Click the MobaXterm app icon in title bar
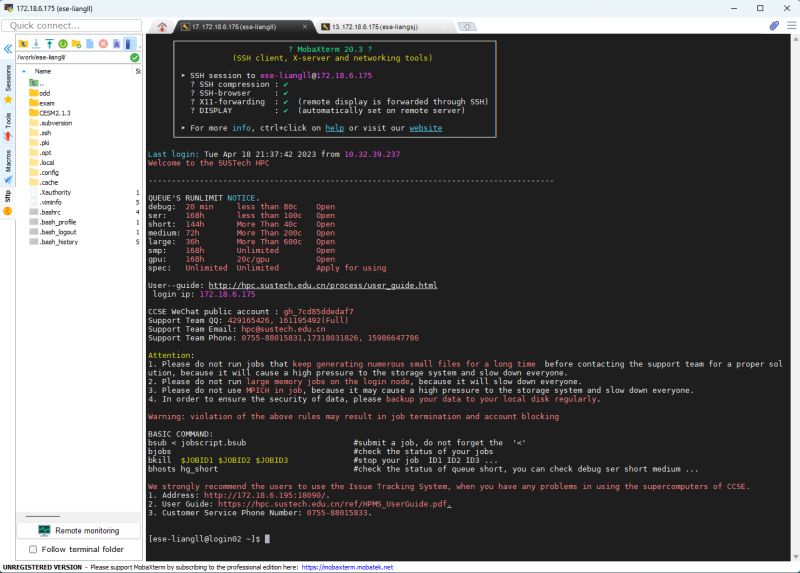Screen dimensions: 800x573 tap(8, 8)
